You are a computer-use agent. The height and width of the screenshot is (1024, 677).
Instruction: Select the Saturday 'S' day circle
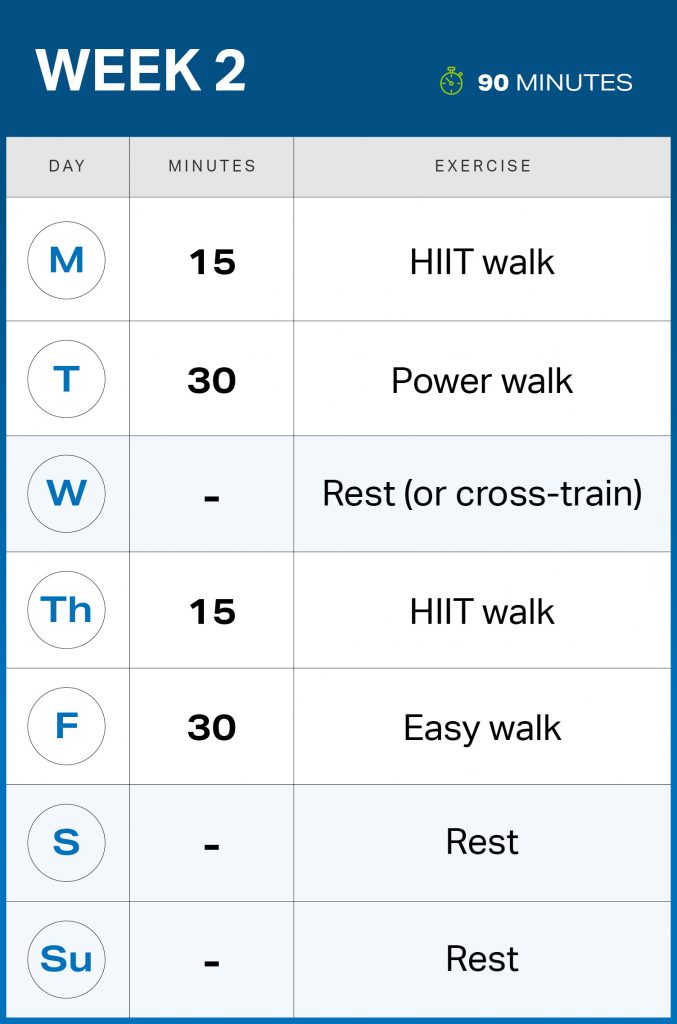pos(66,842)
